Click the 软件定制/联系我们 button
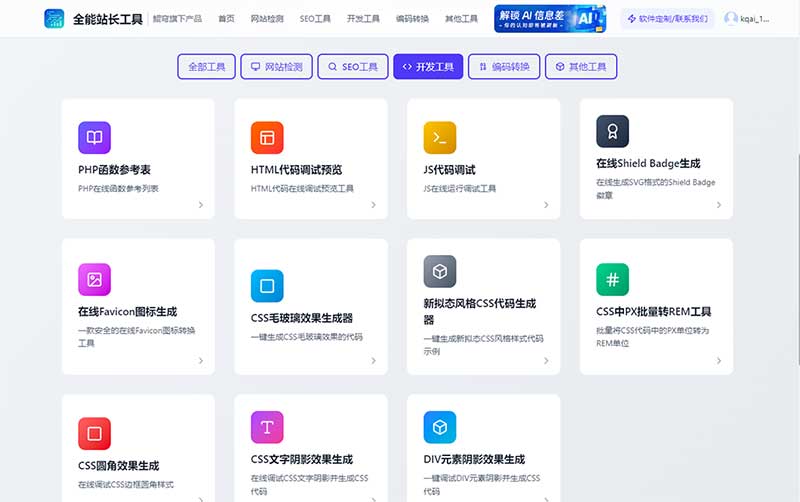 coord(667,19)
